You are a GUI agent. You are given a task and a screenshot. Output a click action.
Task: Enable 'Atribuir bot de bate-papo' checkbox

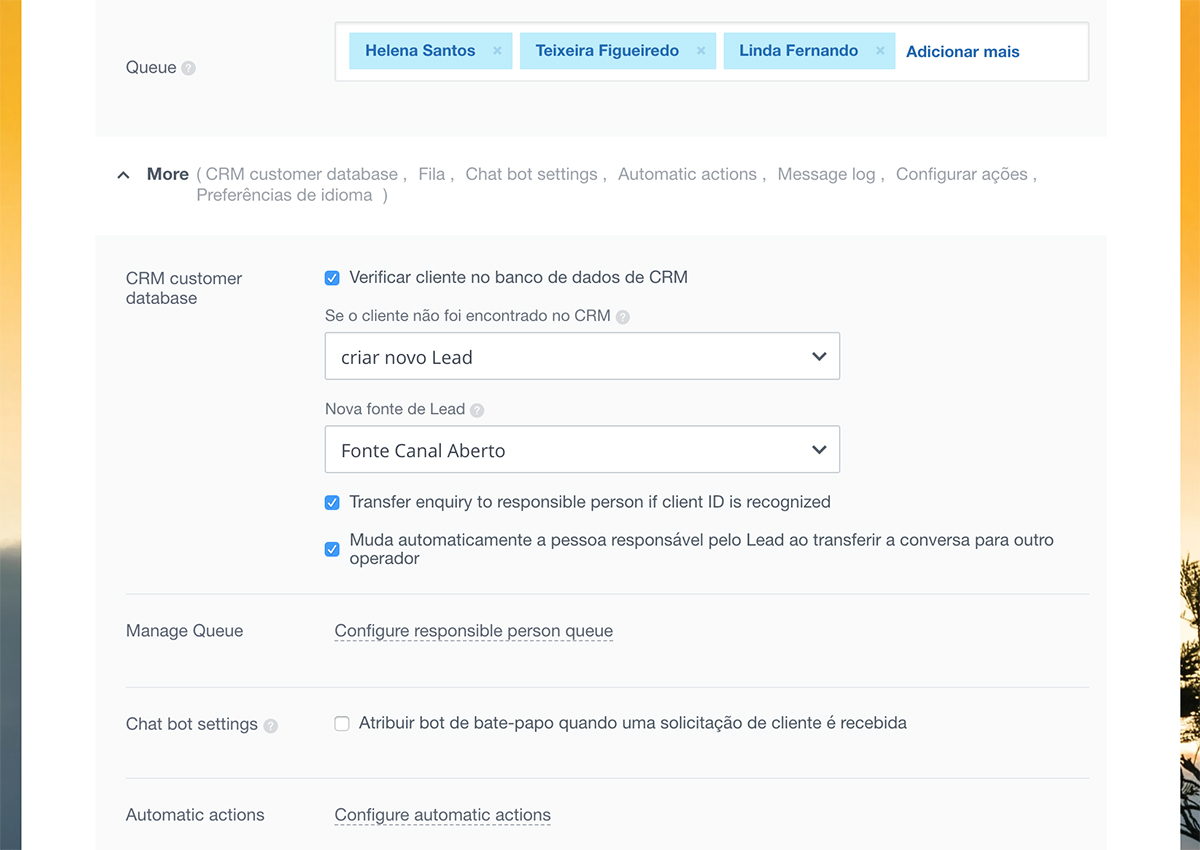coord(342,723)
